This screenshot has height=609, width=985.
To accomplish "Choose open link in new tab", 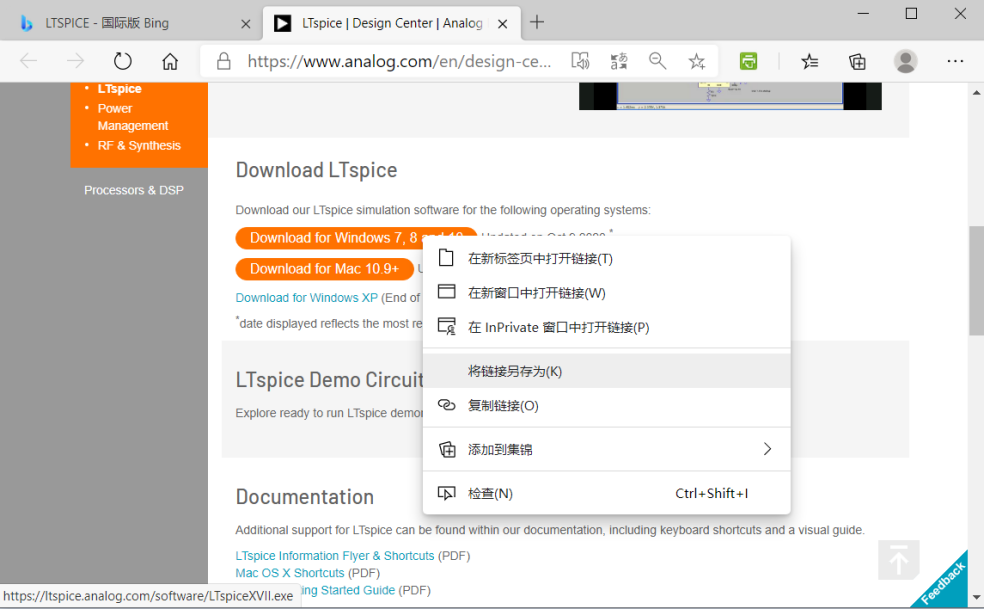I will coord(606,258).
